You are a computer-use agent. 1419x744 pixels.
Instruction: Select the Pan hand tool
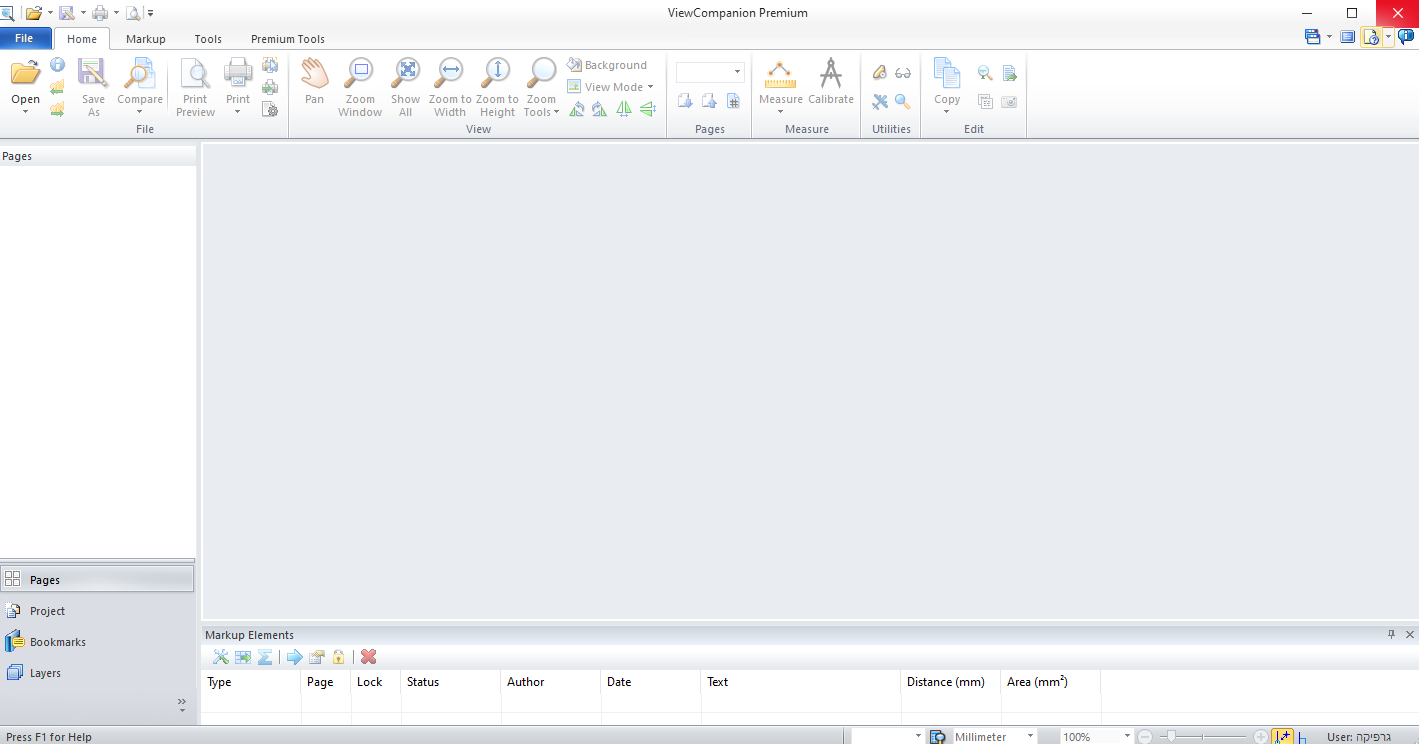coord(314,82)
